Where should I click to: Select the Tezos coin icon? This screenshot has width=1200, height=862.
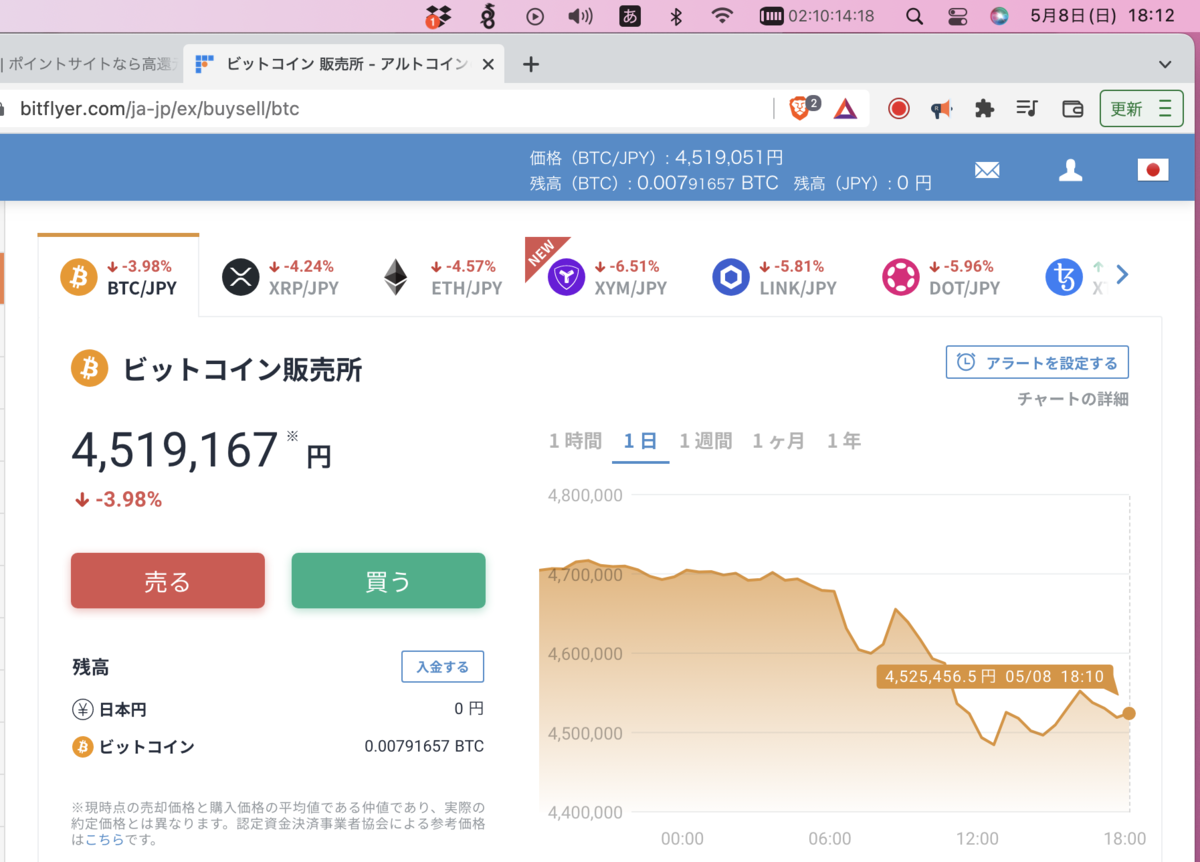1063,277
